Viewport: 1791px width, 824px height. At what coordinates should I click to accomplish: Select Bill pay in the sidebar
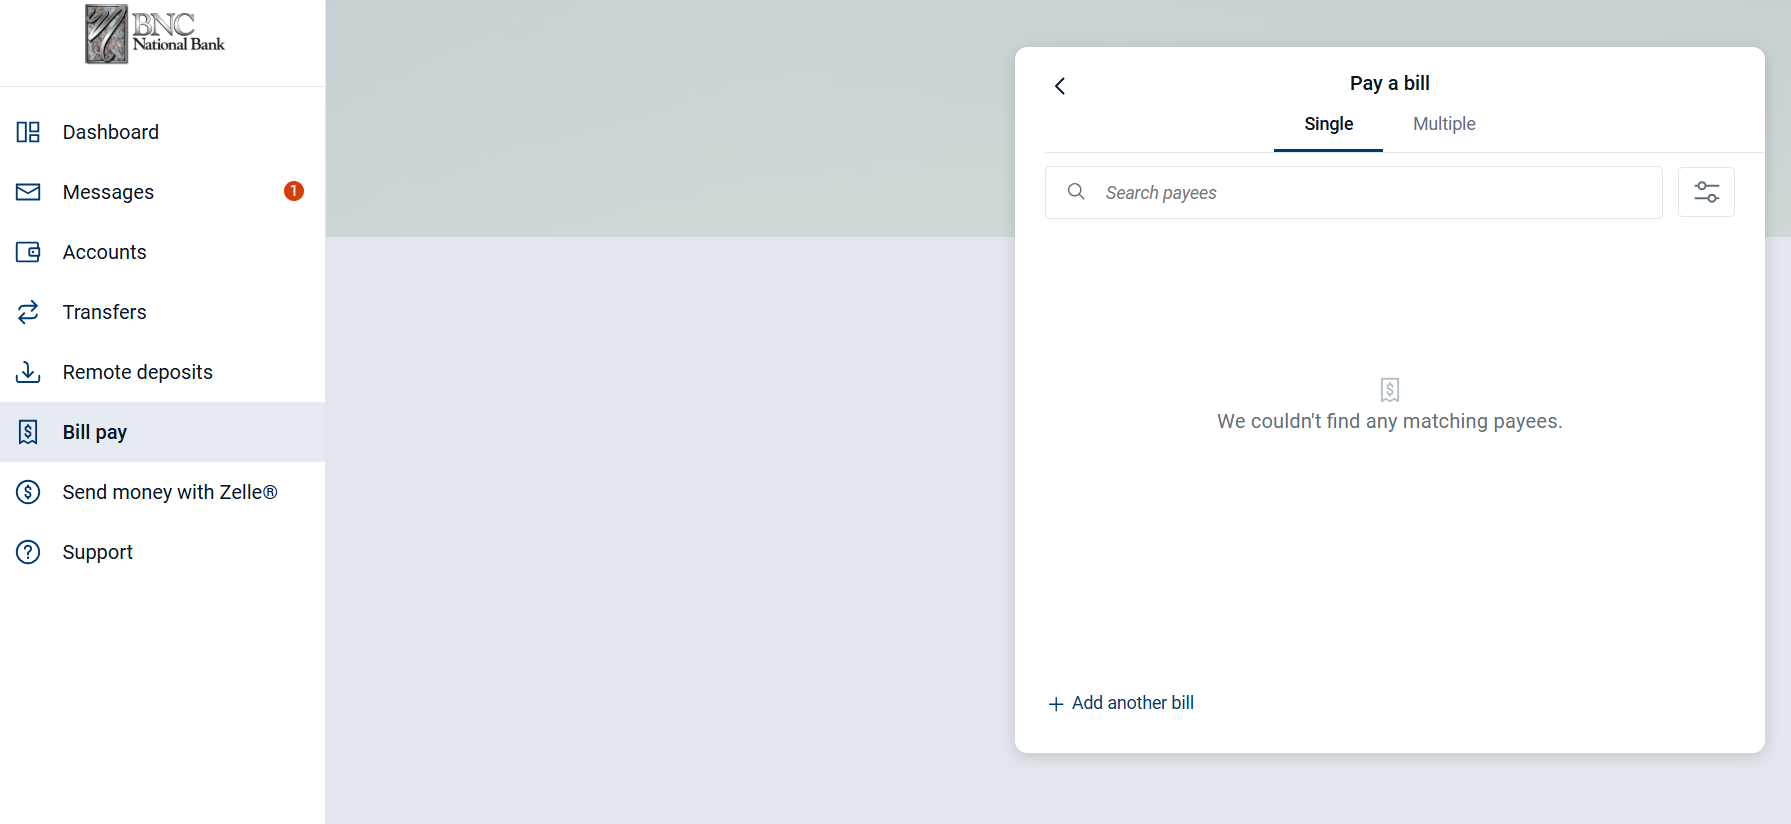click(x=95, y=432)
